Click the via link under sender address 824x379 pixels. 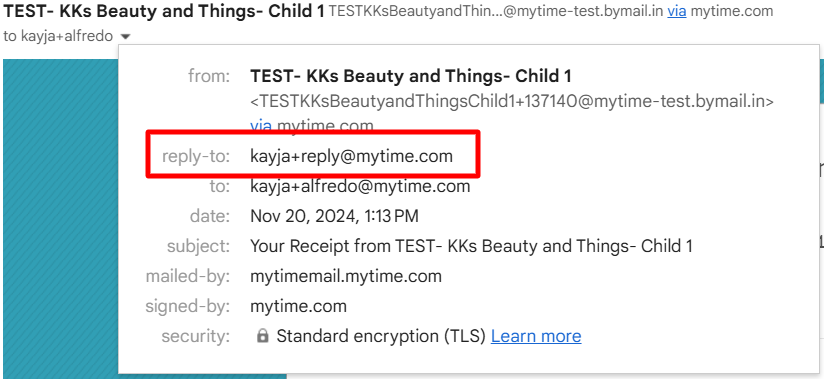(x=261, y=126)
